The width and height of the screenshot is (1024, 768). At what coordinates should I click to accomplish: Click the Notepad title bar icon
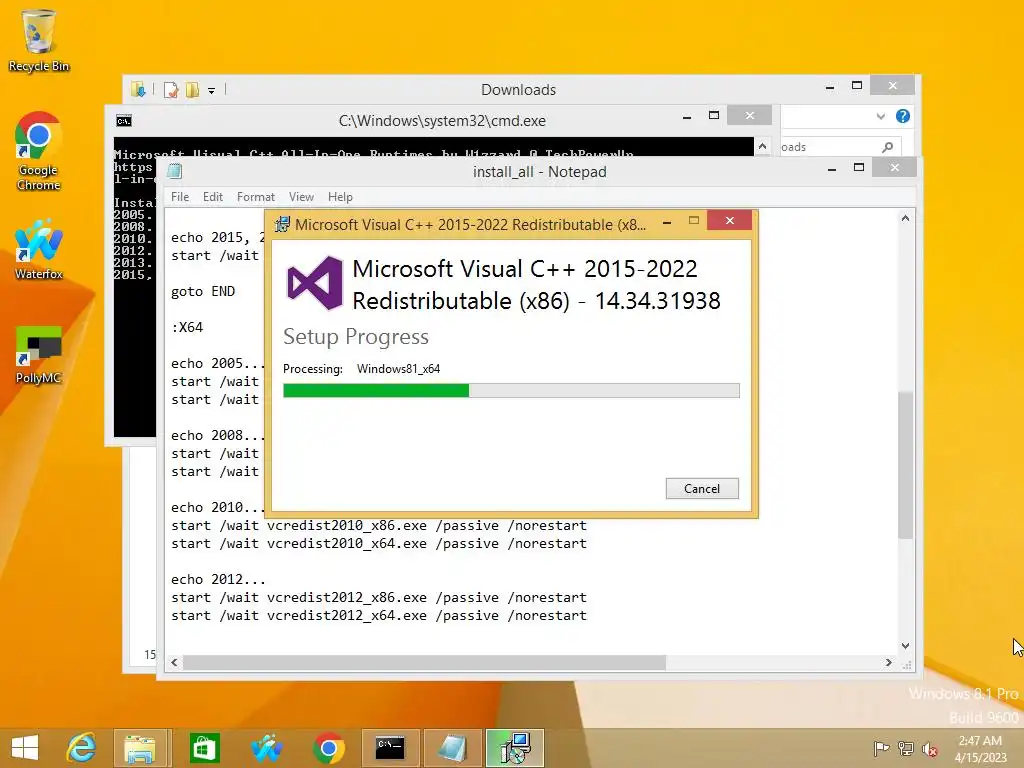click(174, 172)
